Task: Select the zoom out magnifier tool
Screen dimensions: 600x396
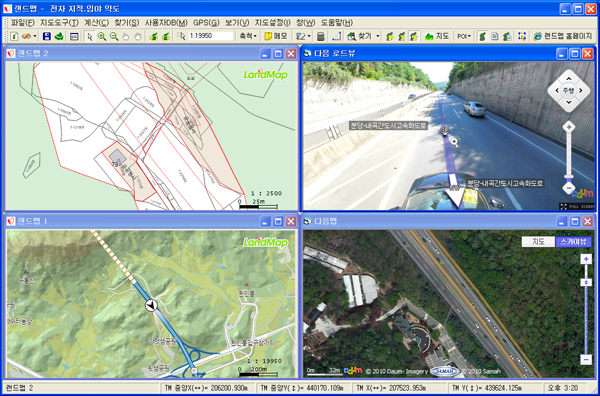Action: point(114,36)
